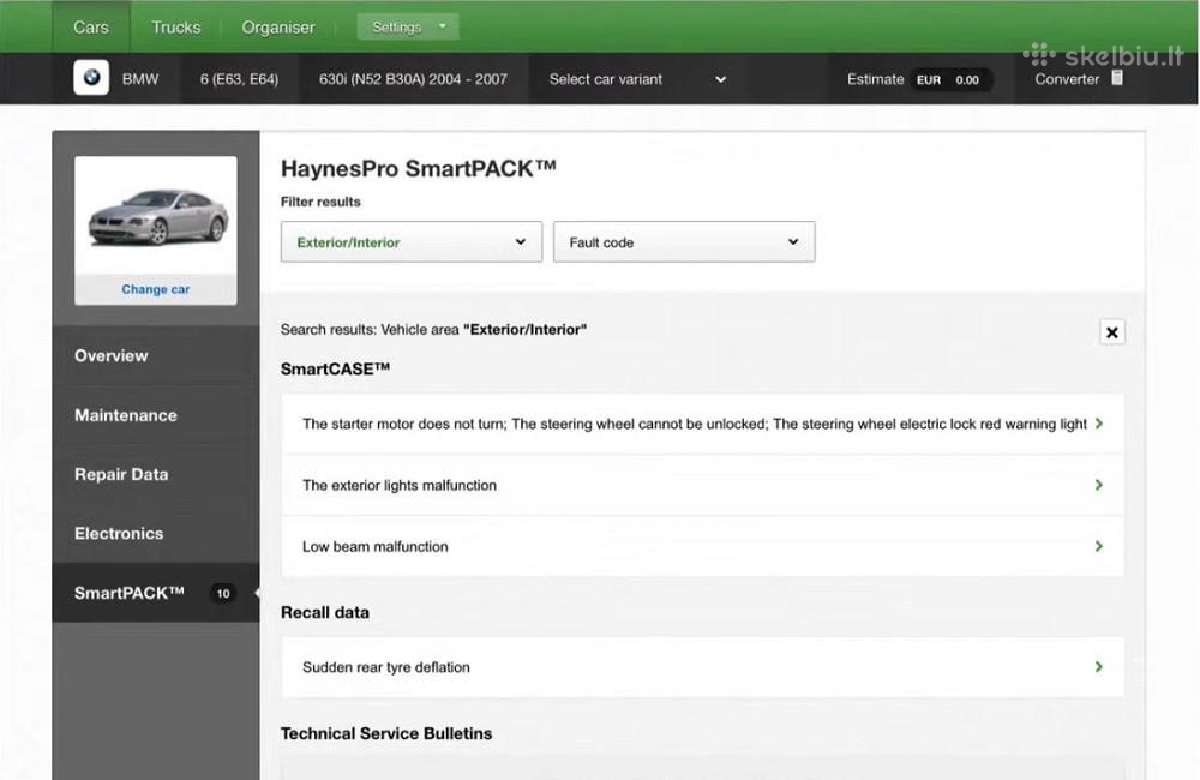Image resolution: width=1200 pixels, height=780 pixels.
Task: Open the starter motor does not turn case arrow
Action: tap(1099, 424)
